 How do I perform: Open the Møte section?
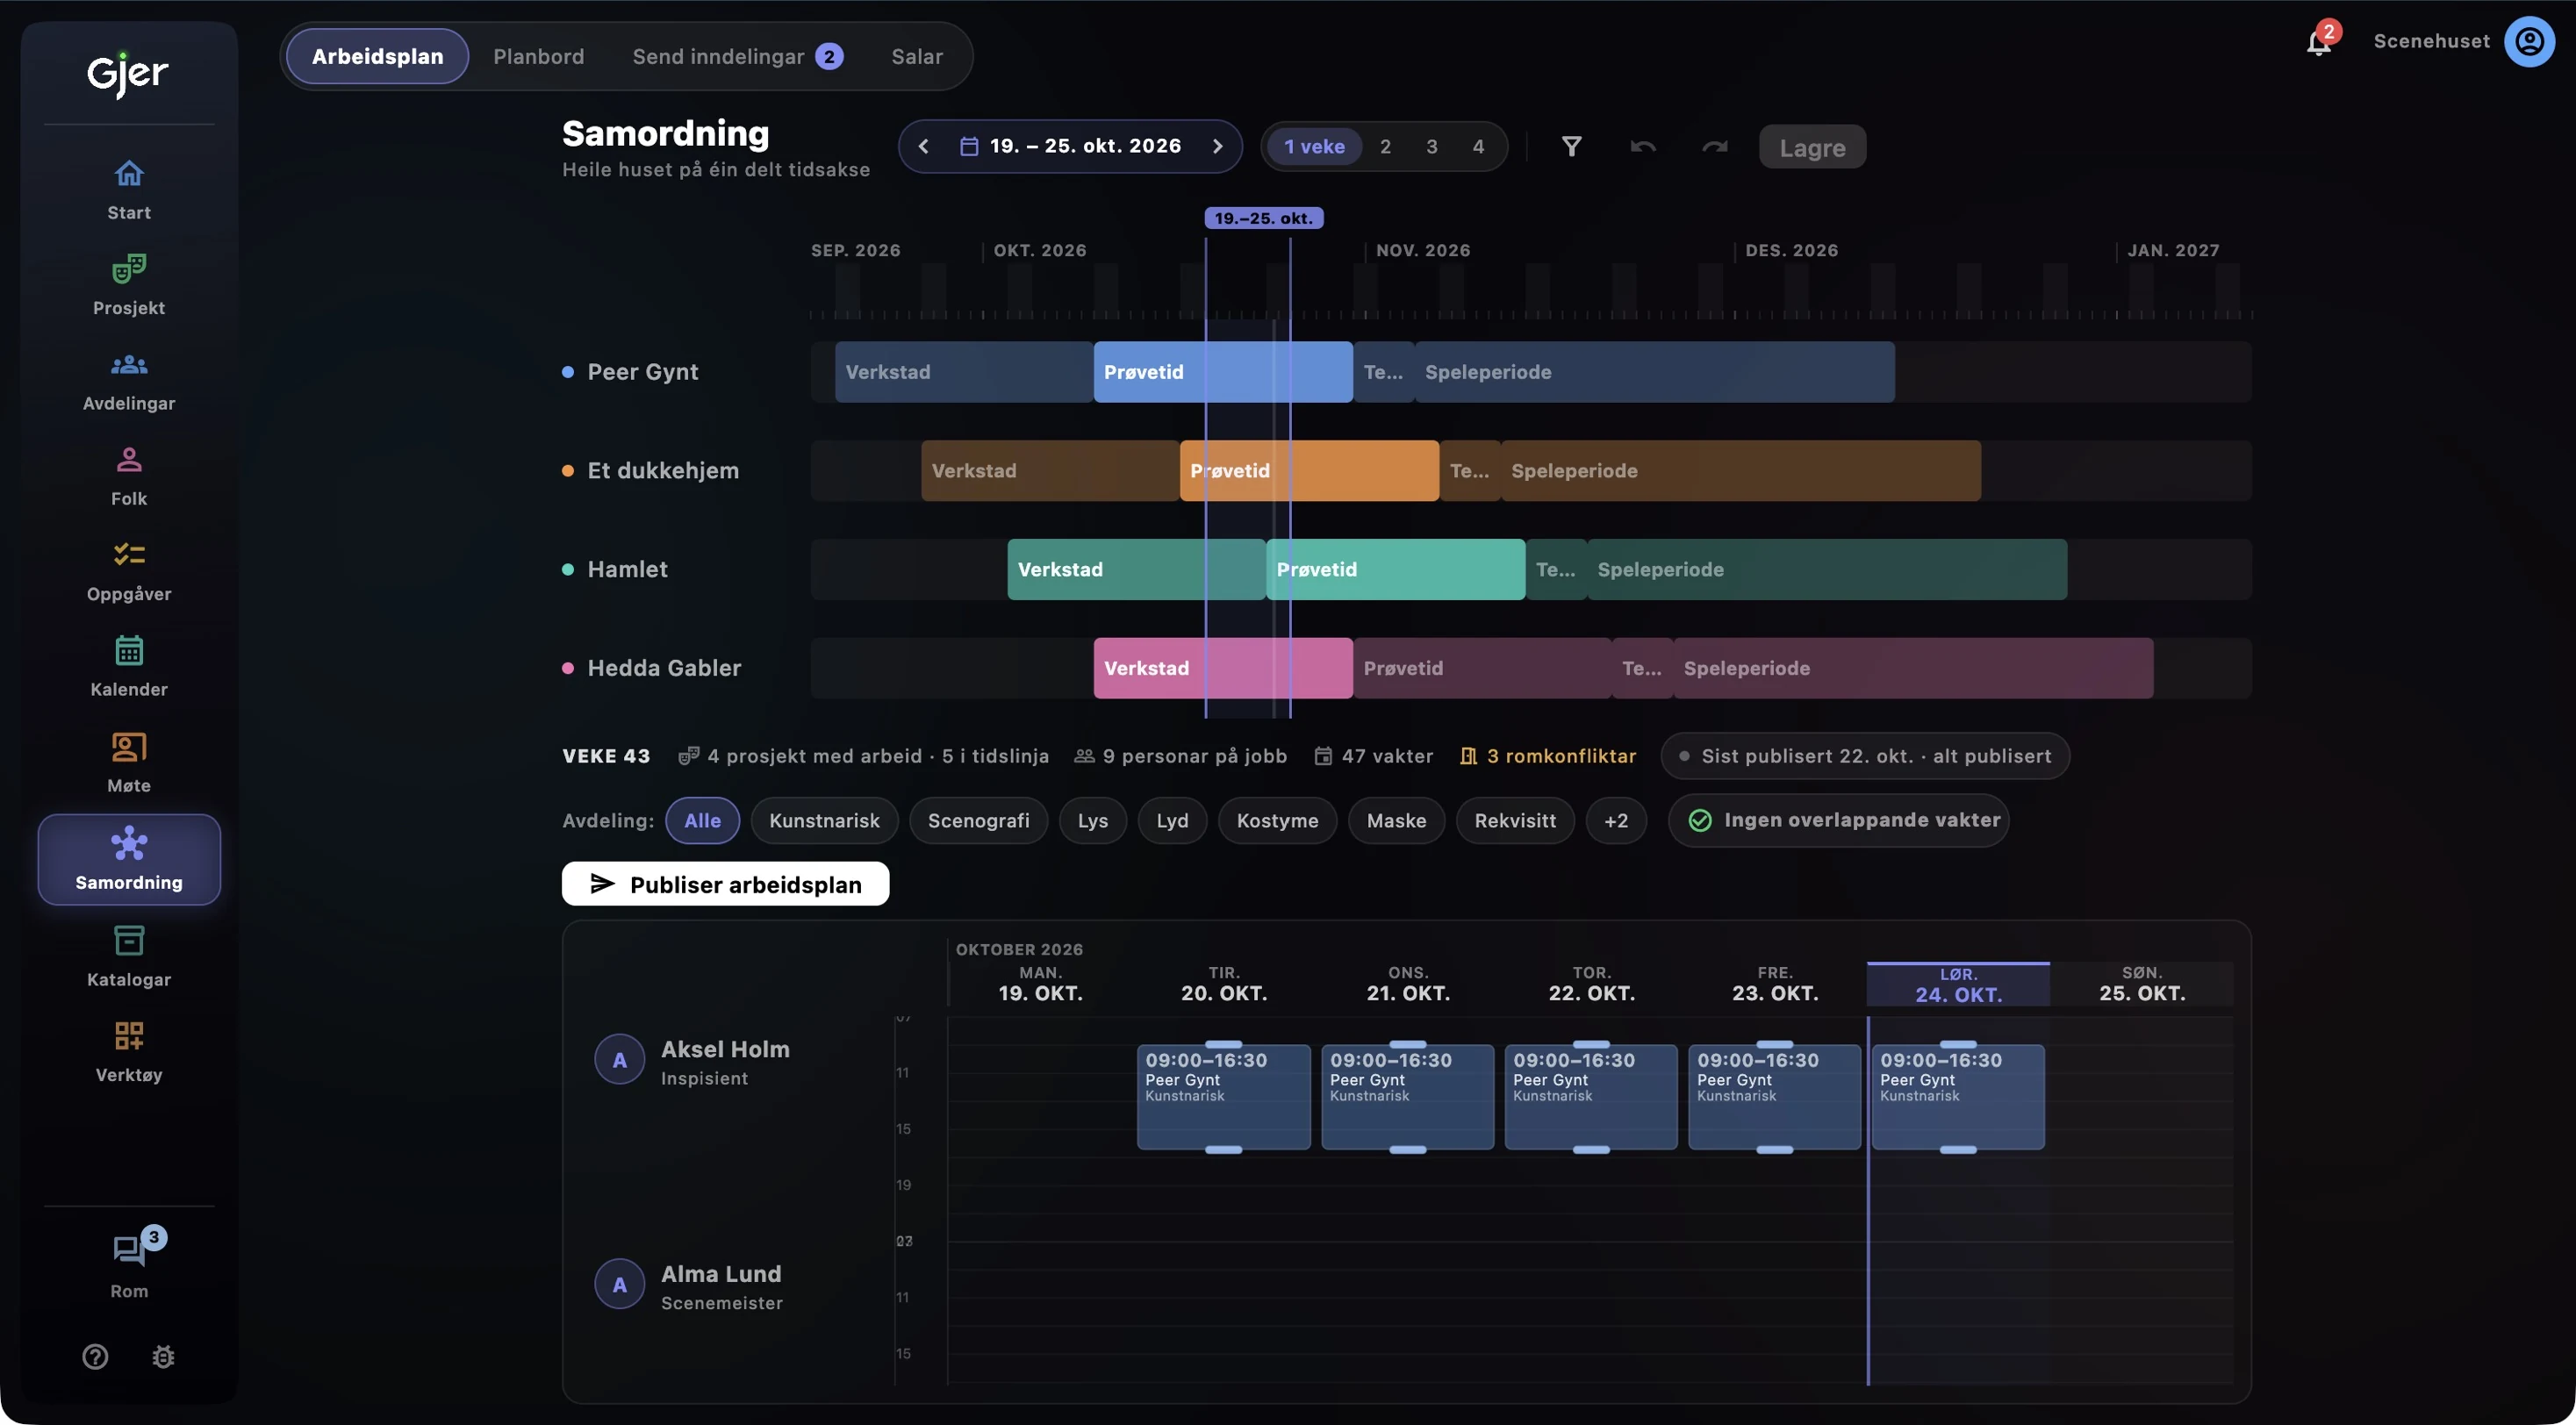pyautogui.click(x=129, y=763)
